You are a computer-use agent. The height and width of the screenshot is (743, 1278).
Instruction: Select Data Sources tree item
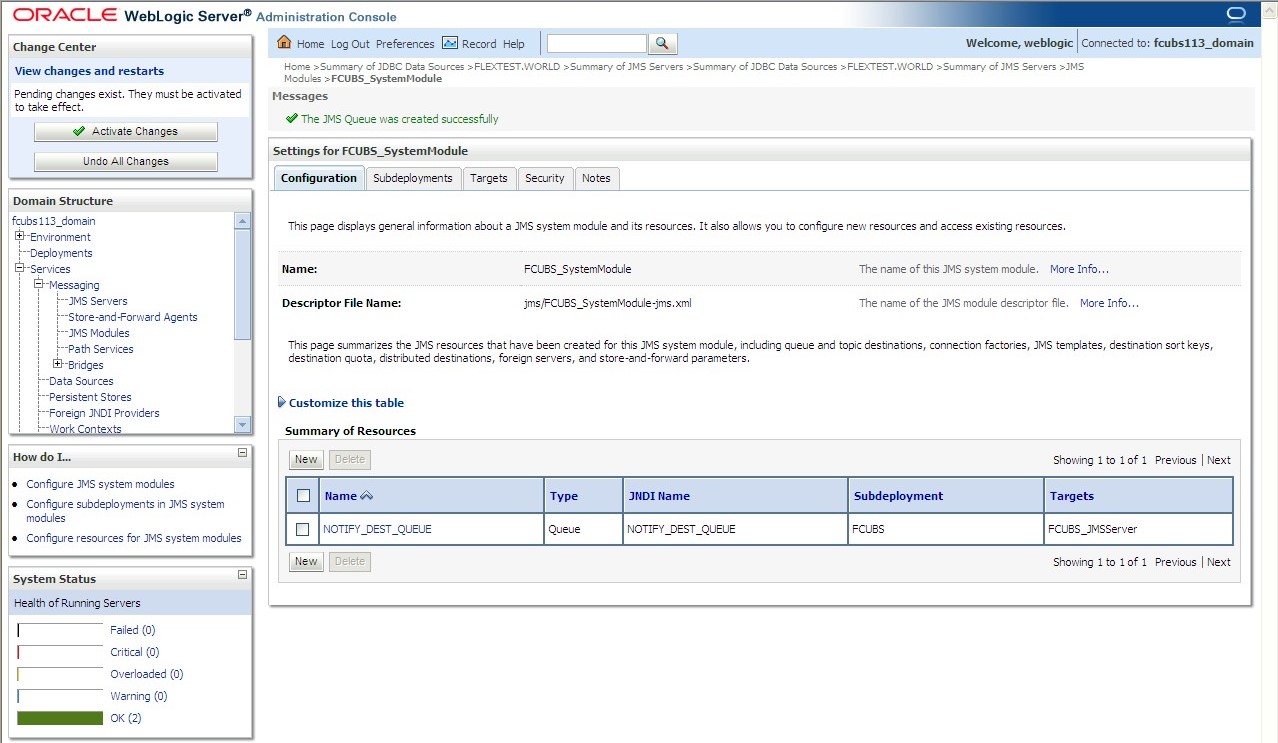pos(81,381)
